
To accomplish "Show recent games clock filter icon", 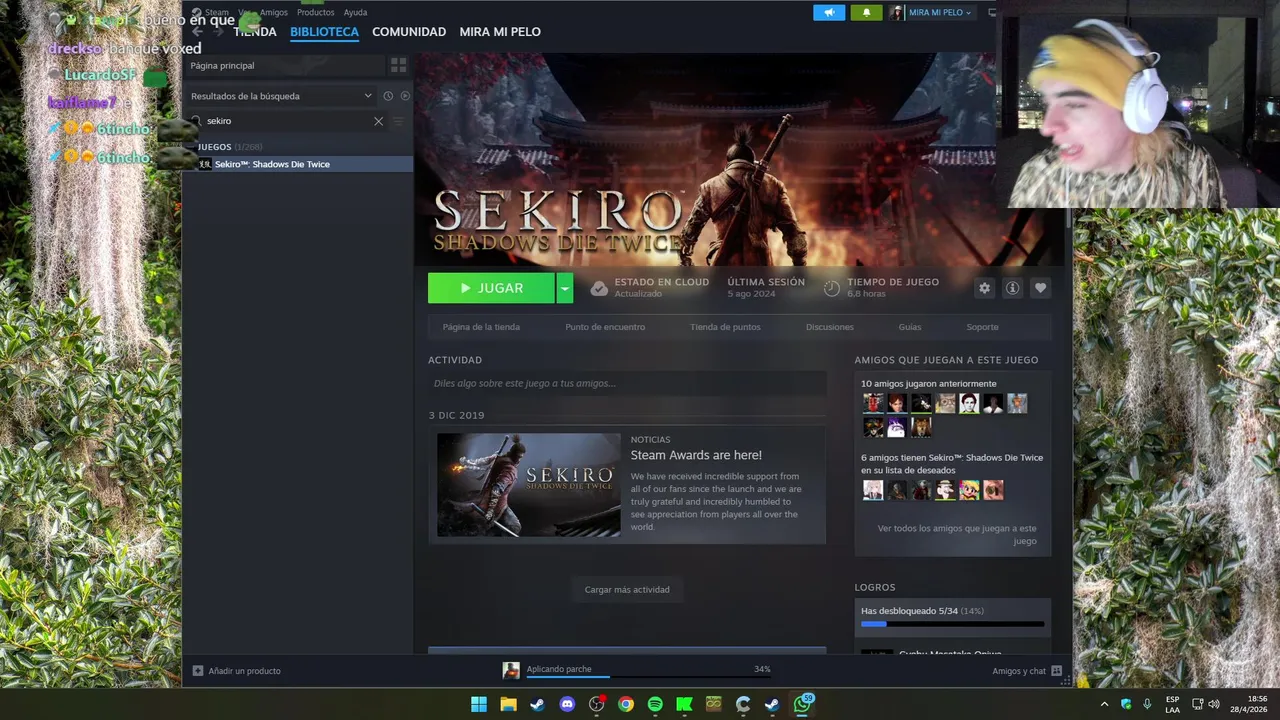I will click(388, 96).
